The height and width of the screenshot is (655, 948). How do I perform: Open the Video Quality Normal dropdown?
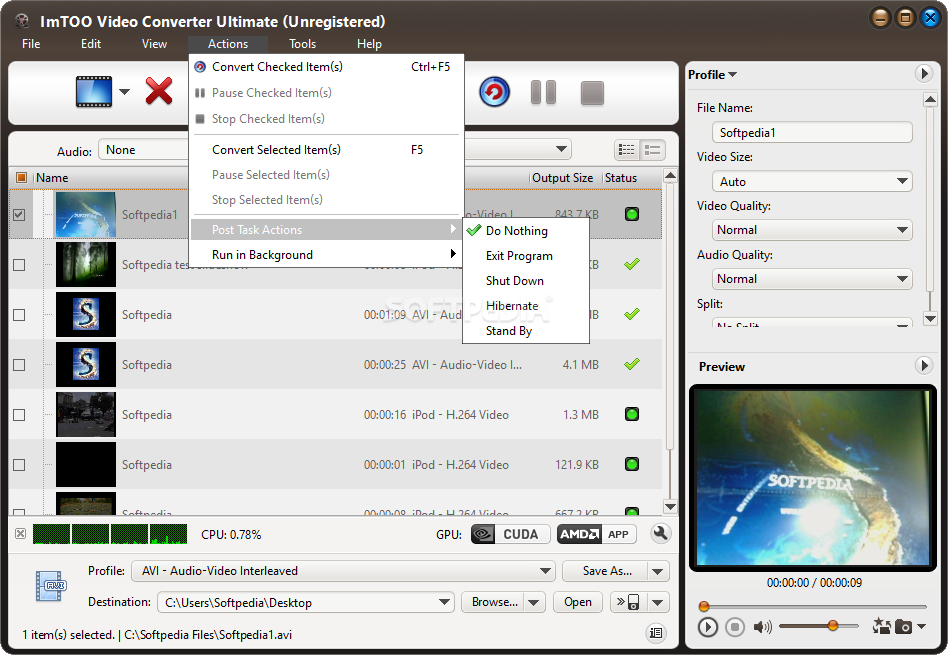pyautogui.click(x=812, y=230)
